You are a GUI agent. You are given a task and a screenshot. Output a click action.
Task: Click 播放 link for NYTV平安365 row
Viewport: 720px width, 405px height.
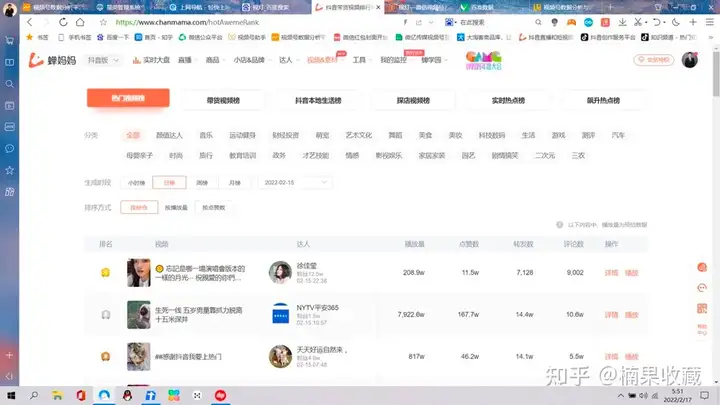click(x=632, y=315)
